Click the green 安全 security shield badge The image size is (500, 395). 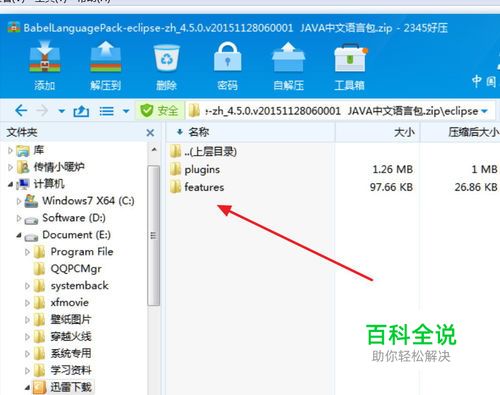[159, 111]
